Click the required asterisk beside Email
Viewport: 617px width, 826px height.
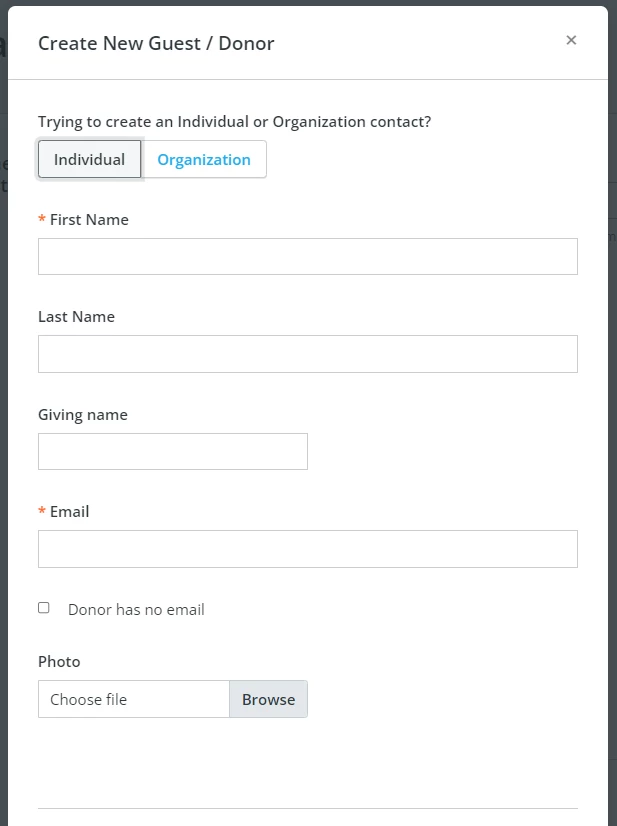click(40, 511)
